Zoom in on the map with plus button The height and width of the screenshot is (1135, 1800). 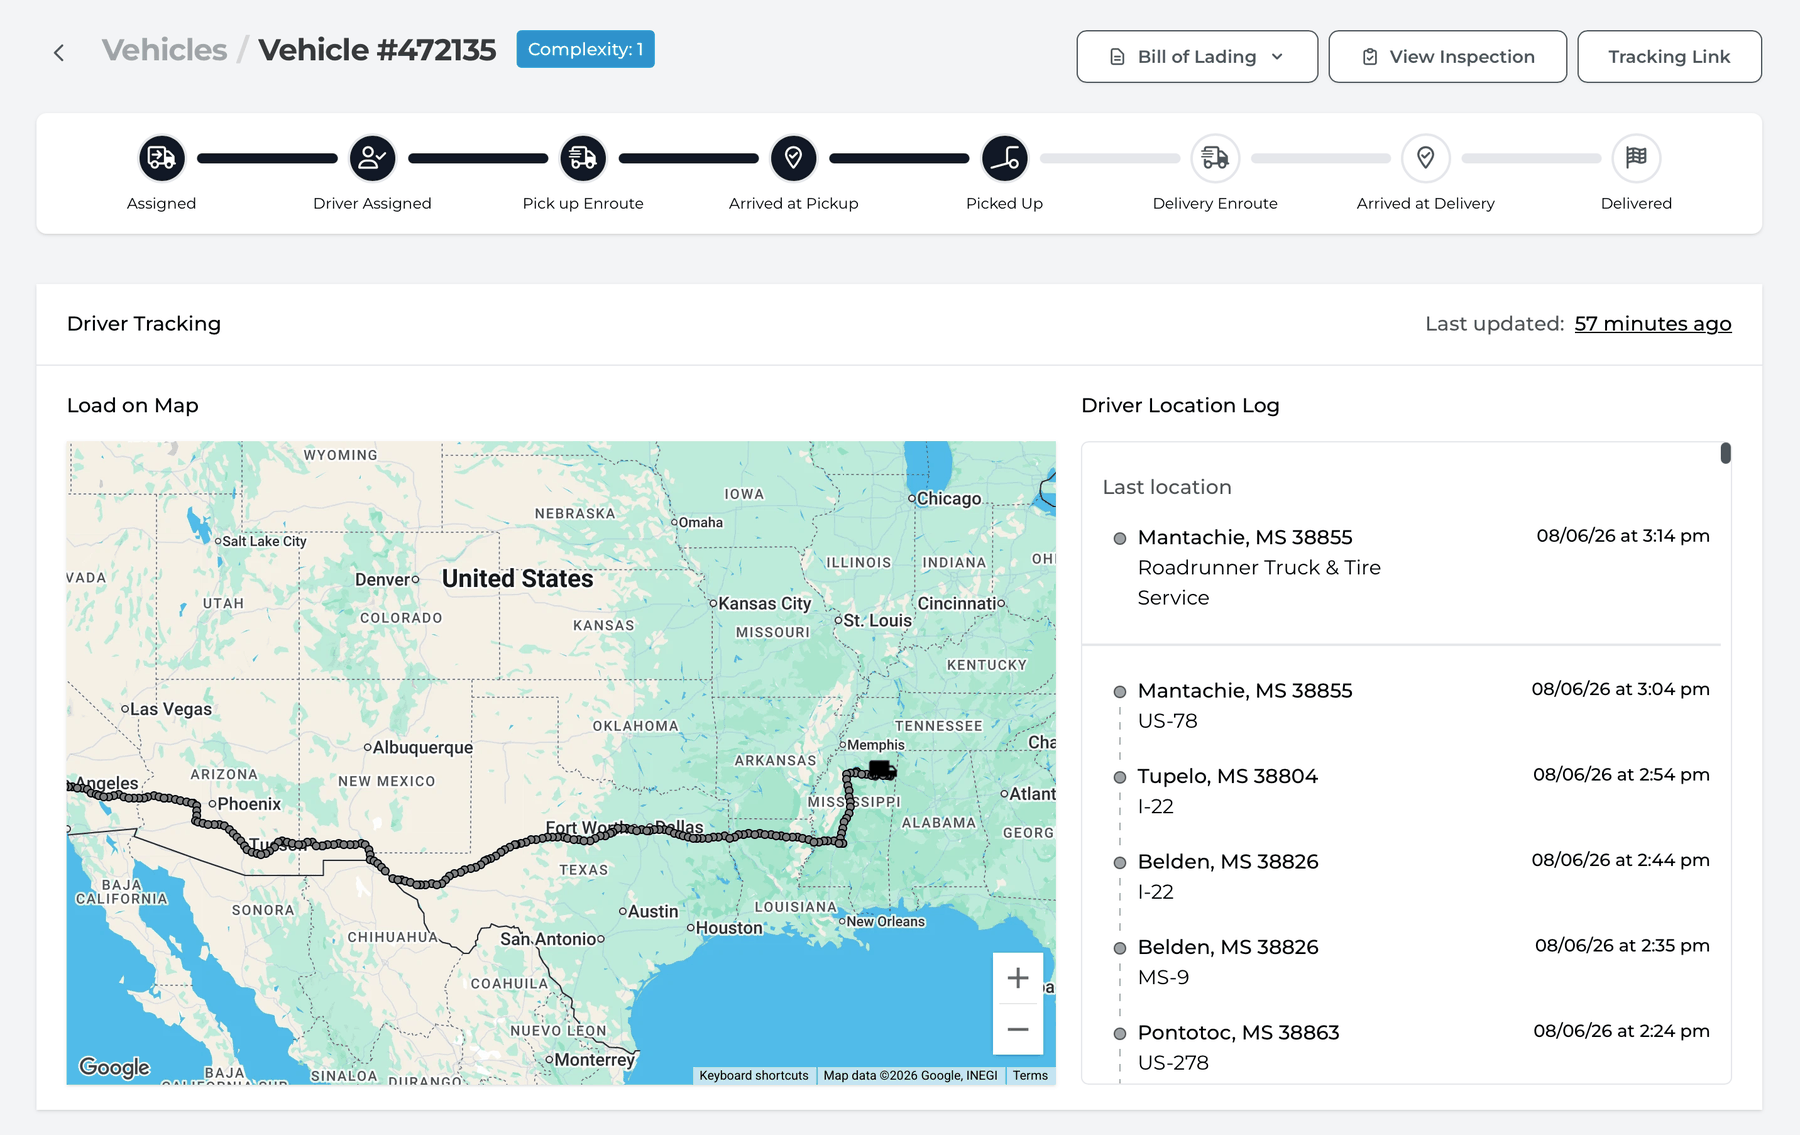point(1018,978)
